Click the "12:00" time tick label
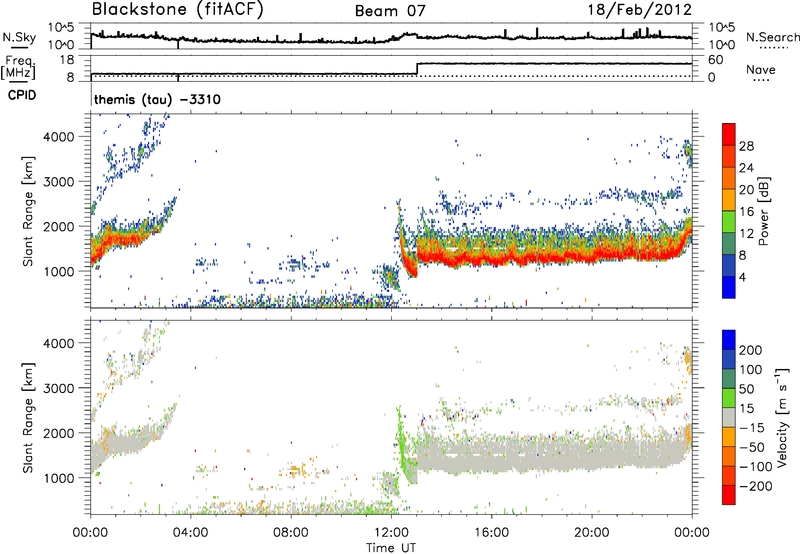 pos(391,533)
